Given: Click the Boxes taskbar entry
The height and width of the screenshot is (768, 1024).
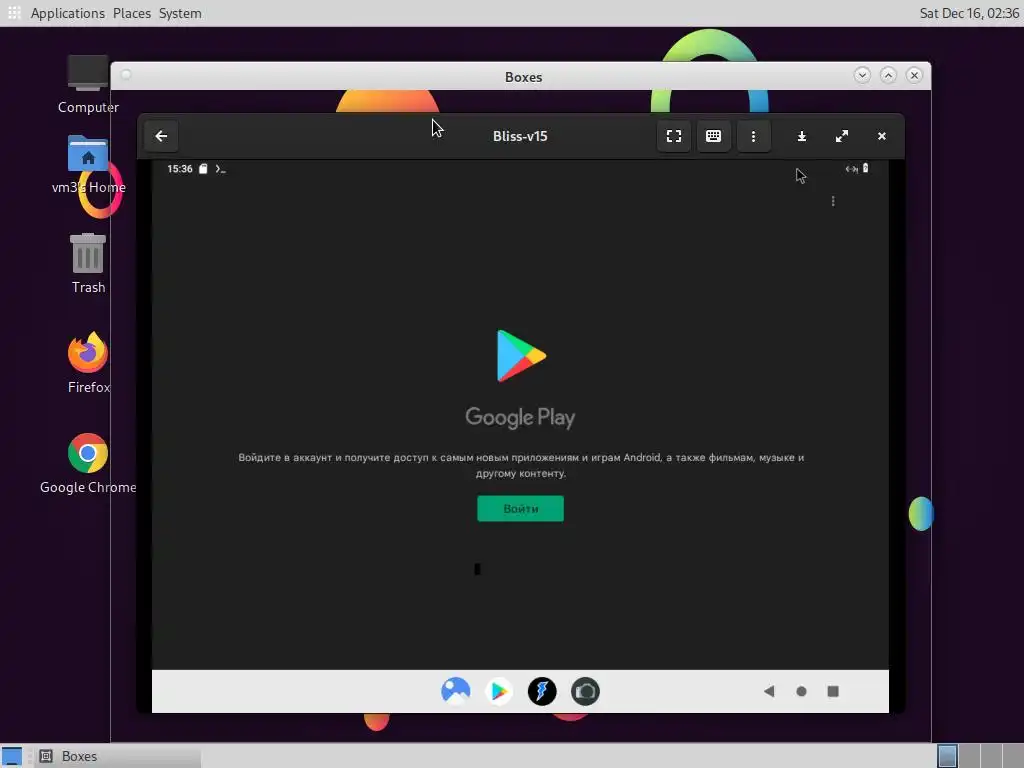Looking at the screenshot, I should tap(118, 756).
